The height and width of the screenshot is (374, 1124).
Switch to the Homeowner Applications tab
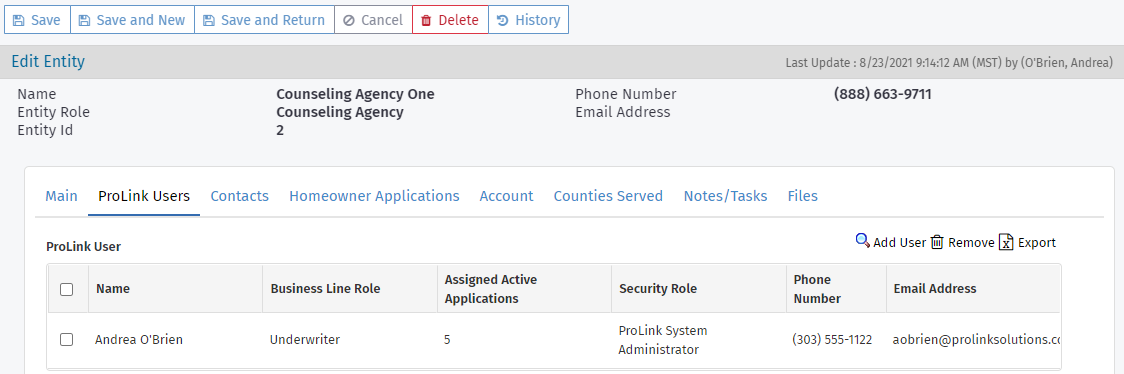coord(374,196)
